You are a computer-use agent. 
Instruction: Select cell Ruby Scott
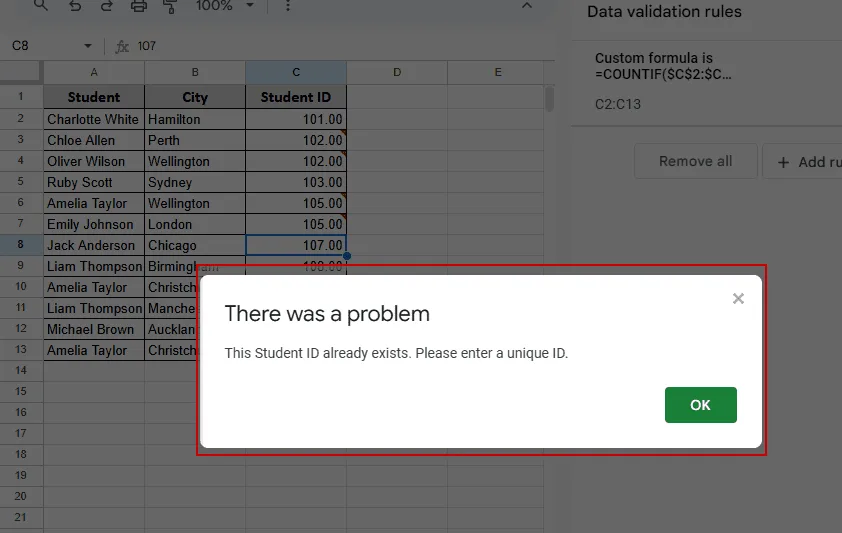tap(94, 182)
